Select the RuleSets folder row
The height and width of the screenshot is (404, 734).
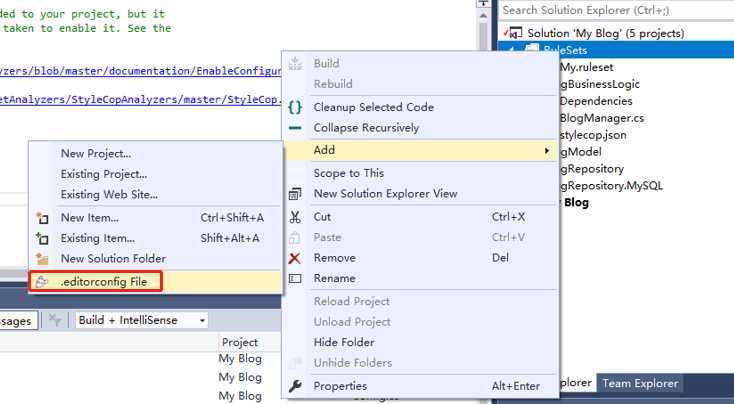click(616, 50)
